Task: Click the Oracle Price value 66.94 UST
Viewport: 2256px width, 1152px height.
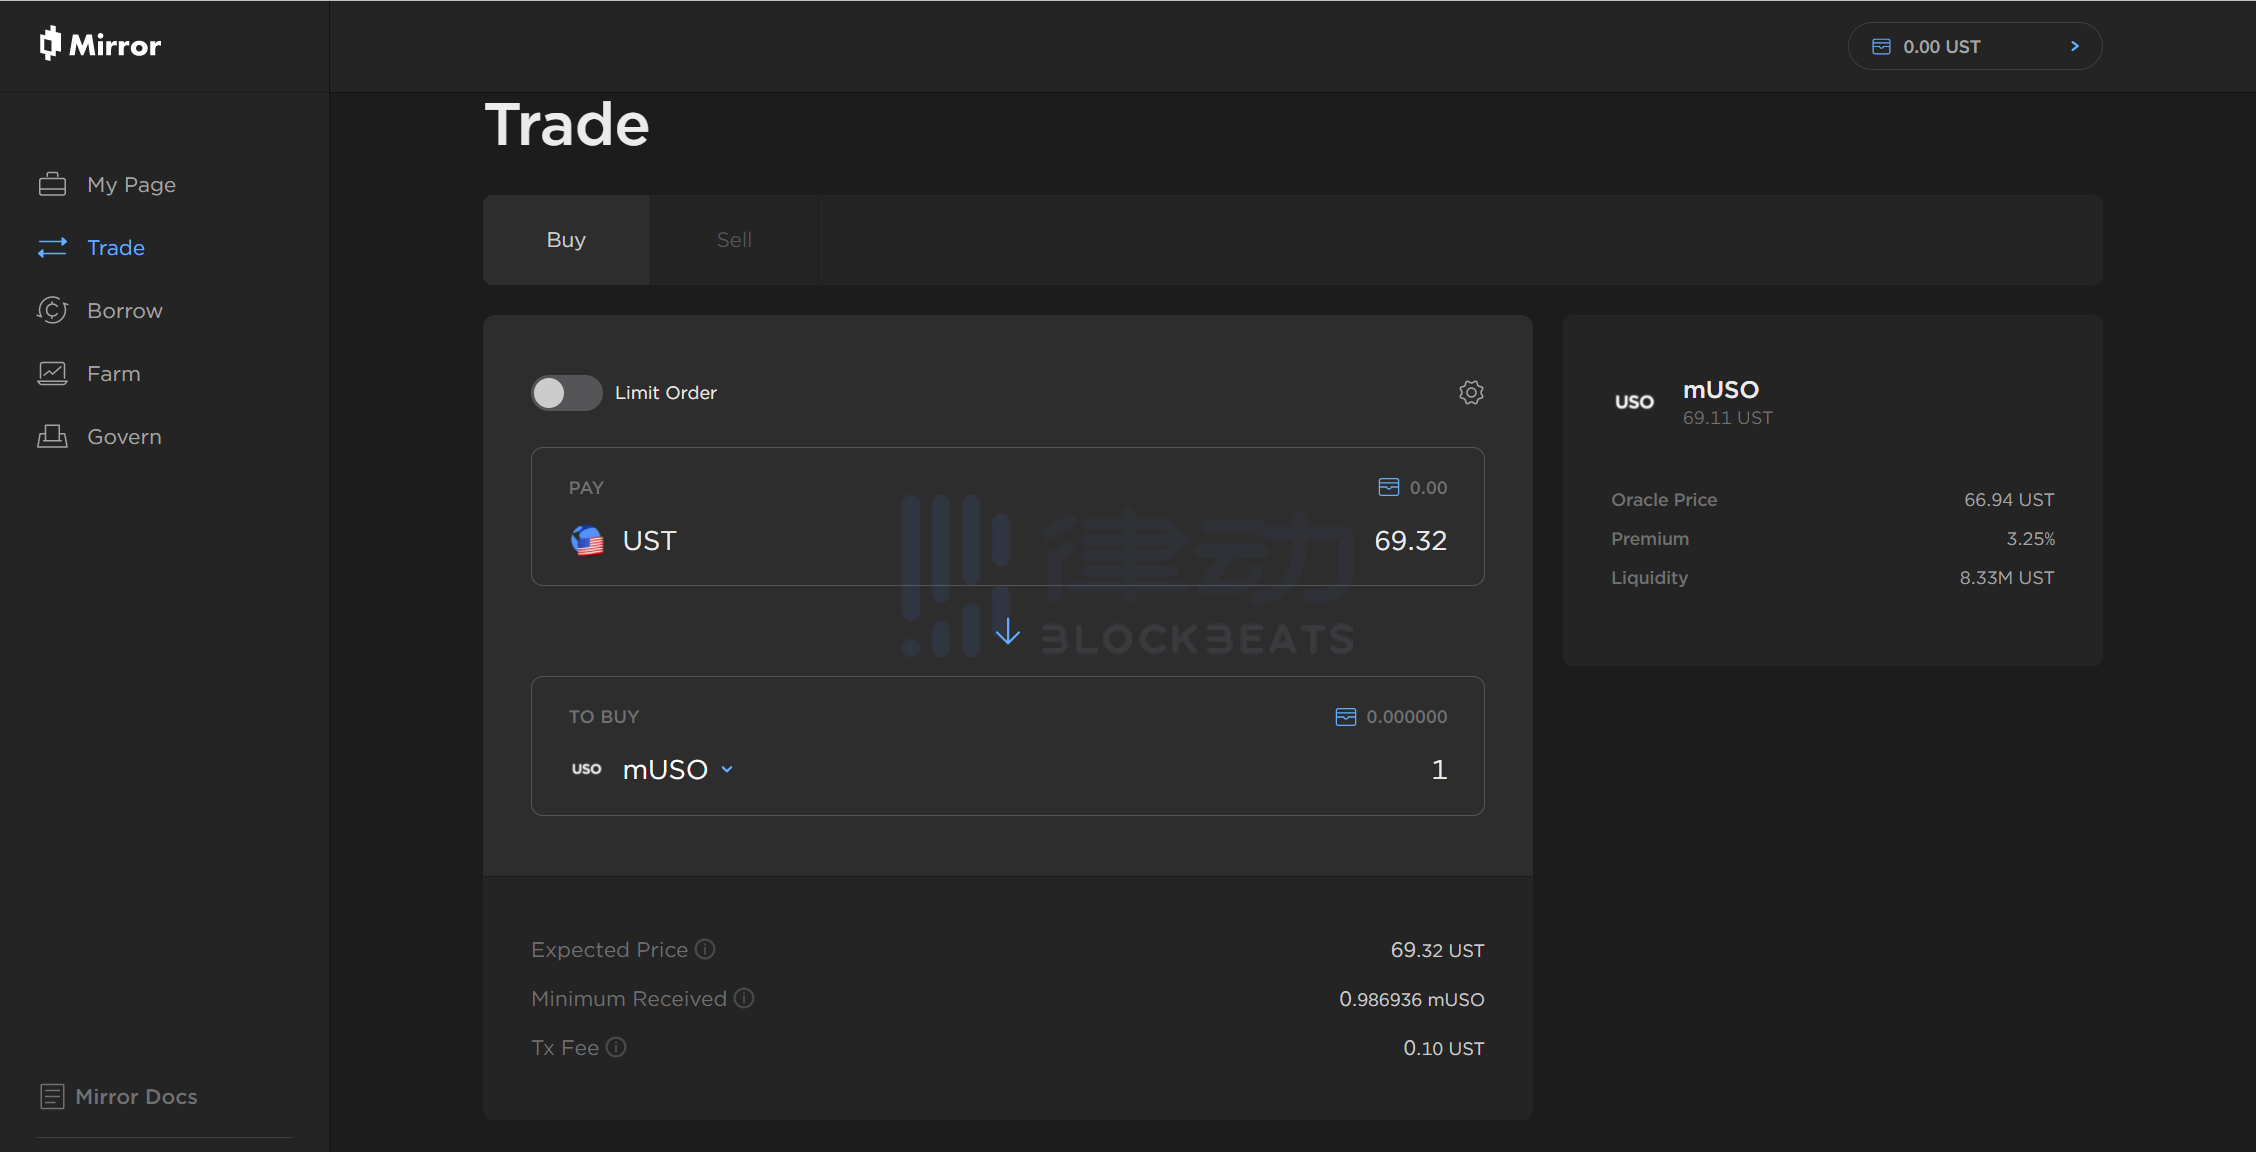Action: pos(2009,499)
